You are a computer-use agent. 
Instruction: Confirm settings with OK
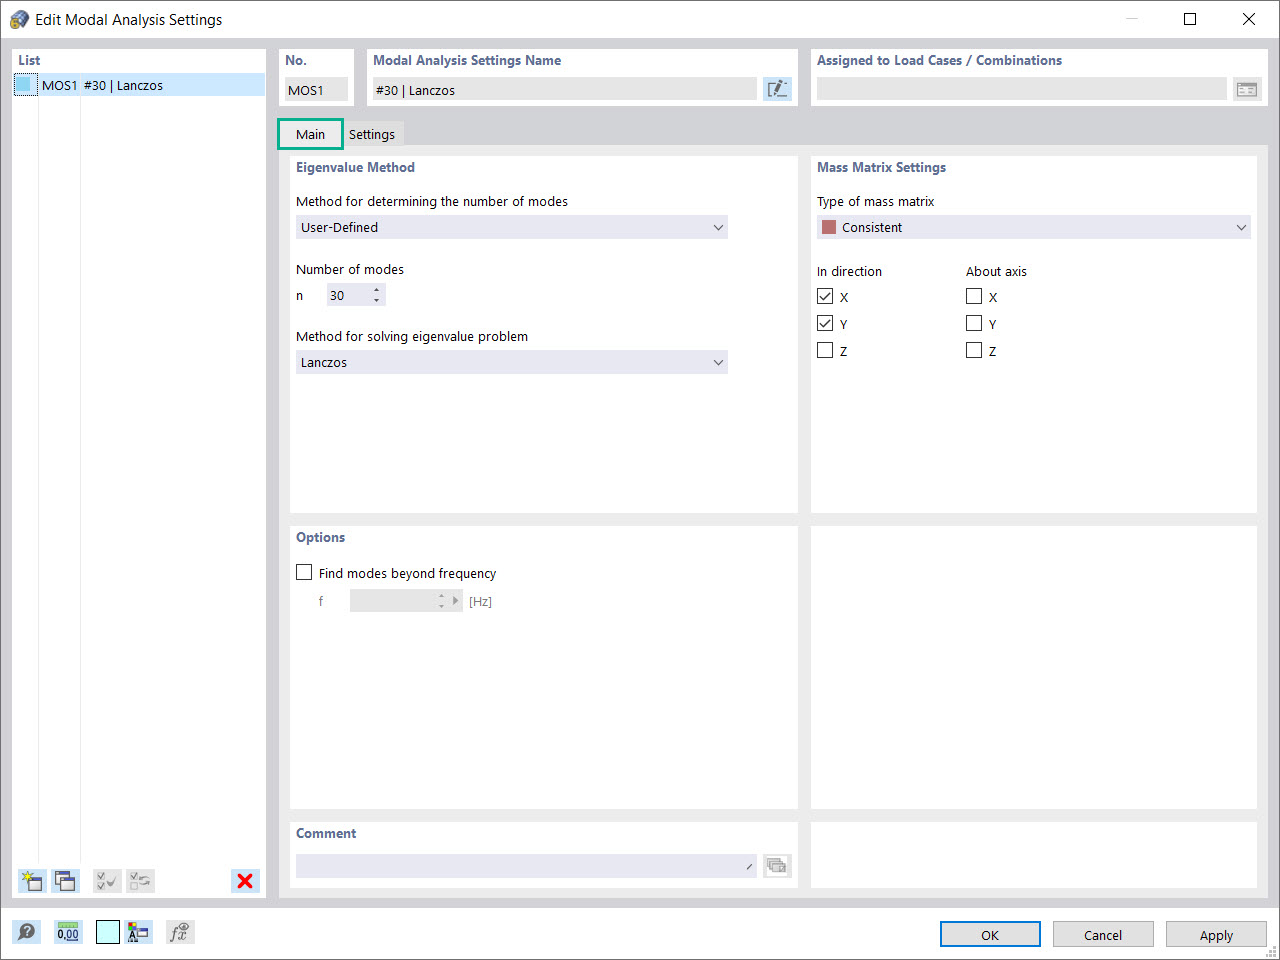tap(989, 934)
